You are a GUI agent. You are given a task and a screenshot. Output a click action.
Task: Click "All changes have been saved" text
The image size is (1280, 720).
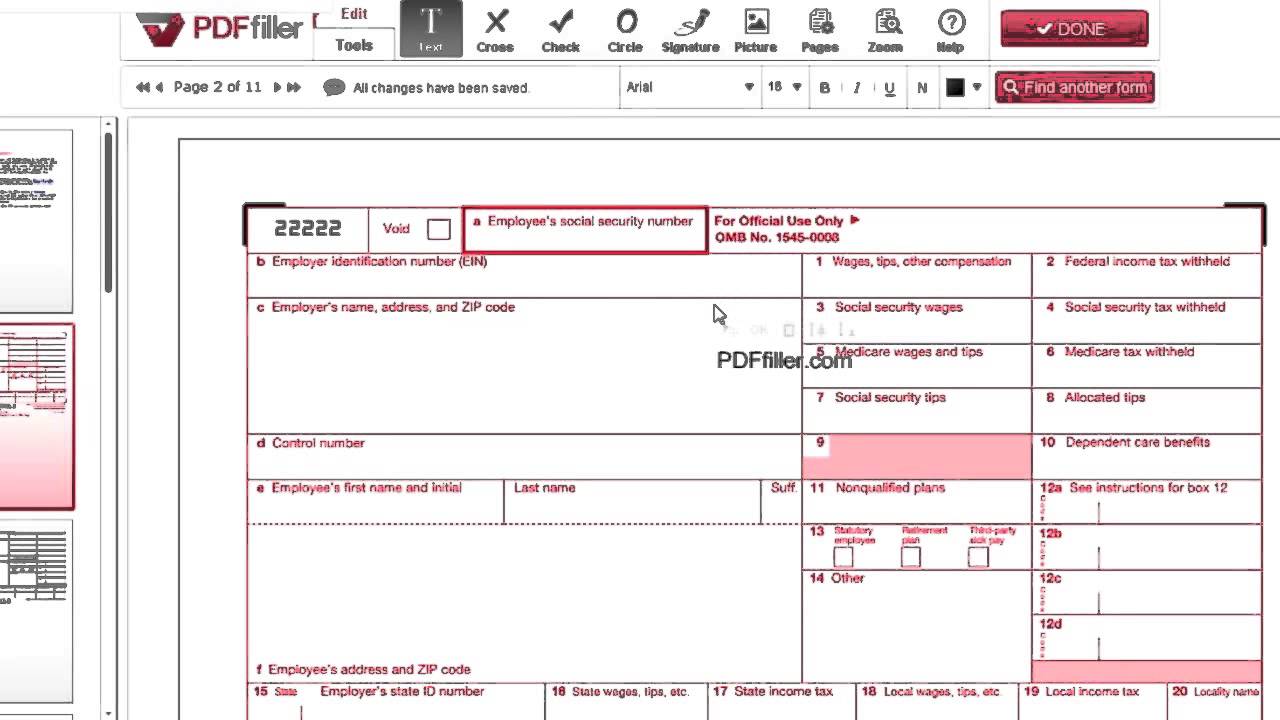[x=441, y=88]
